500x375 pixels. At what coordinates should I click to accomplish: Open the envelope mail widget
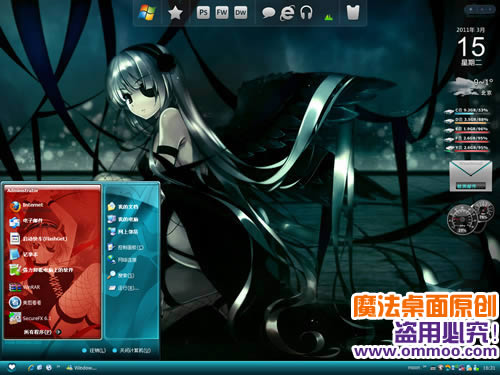pyautogui.click(x=470, y=176)
